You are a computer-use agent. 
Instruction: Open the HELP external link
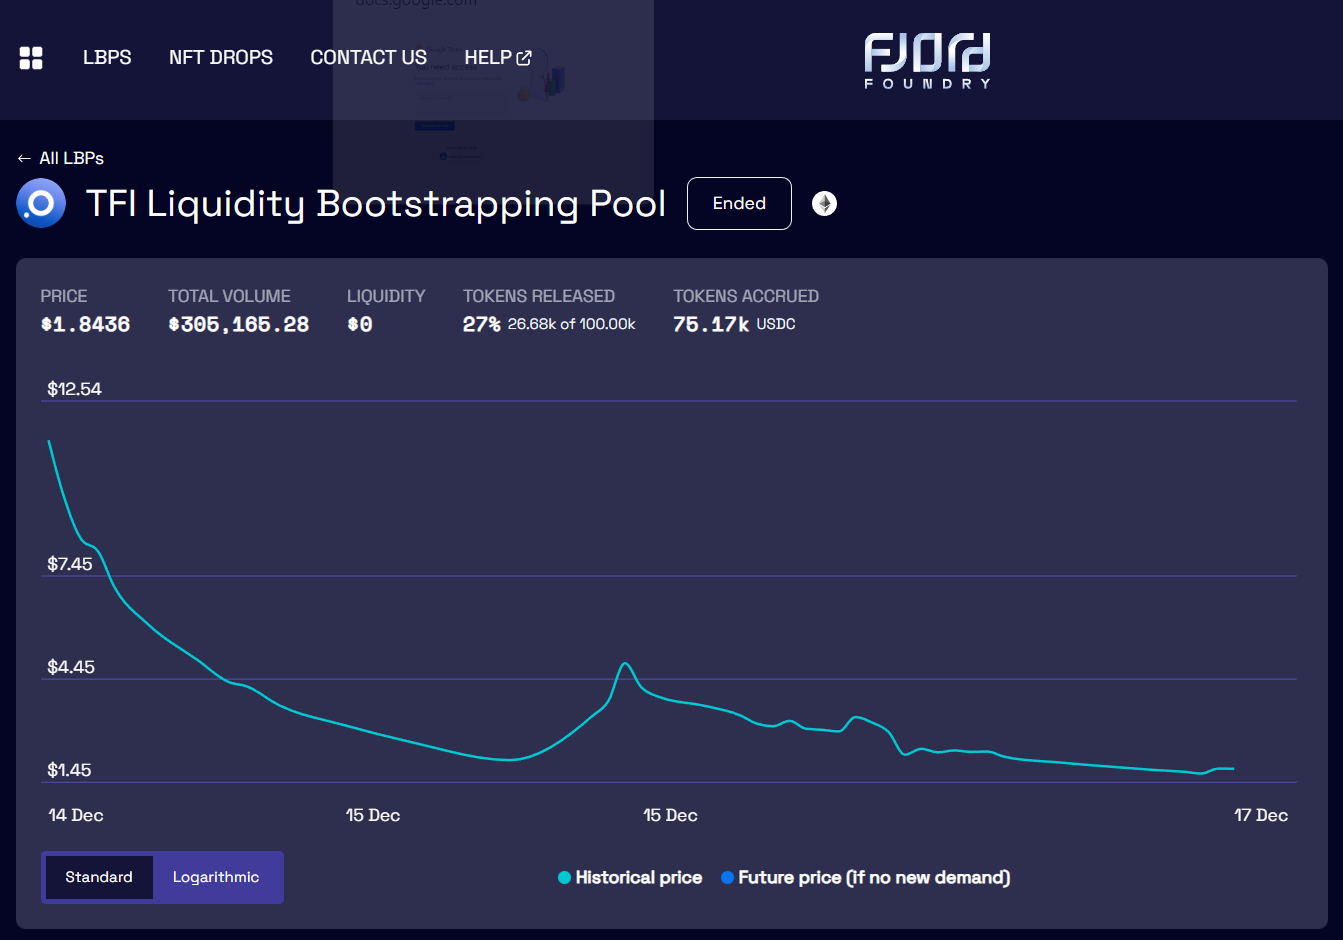pyautogui.click(x=498, y=58)
